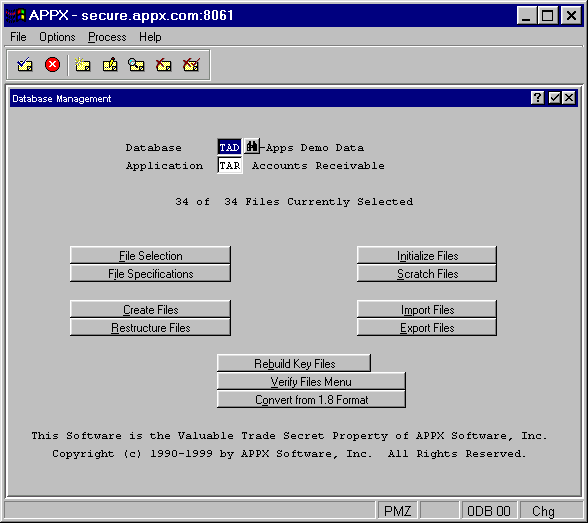Minimize the APPX window
This screenshot has width=588, height=523.
526,15
